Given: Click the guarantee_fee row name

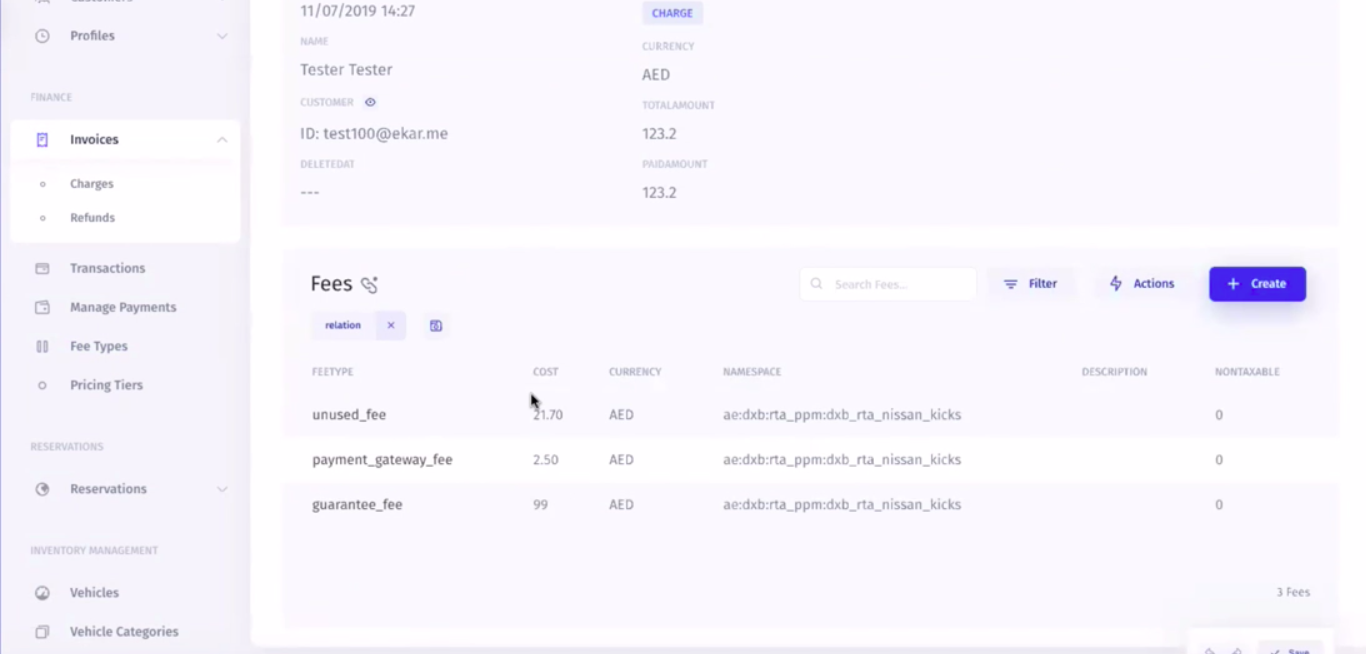Looking at the screenshot, I should coord(357,505).
